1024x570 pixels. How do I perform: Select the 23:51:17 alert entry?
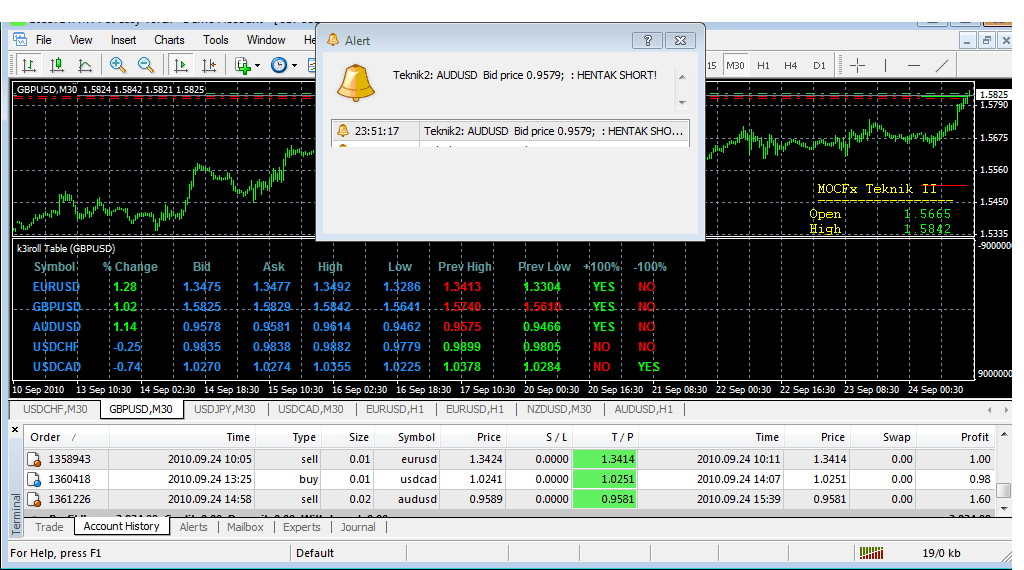point(510,131)
